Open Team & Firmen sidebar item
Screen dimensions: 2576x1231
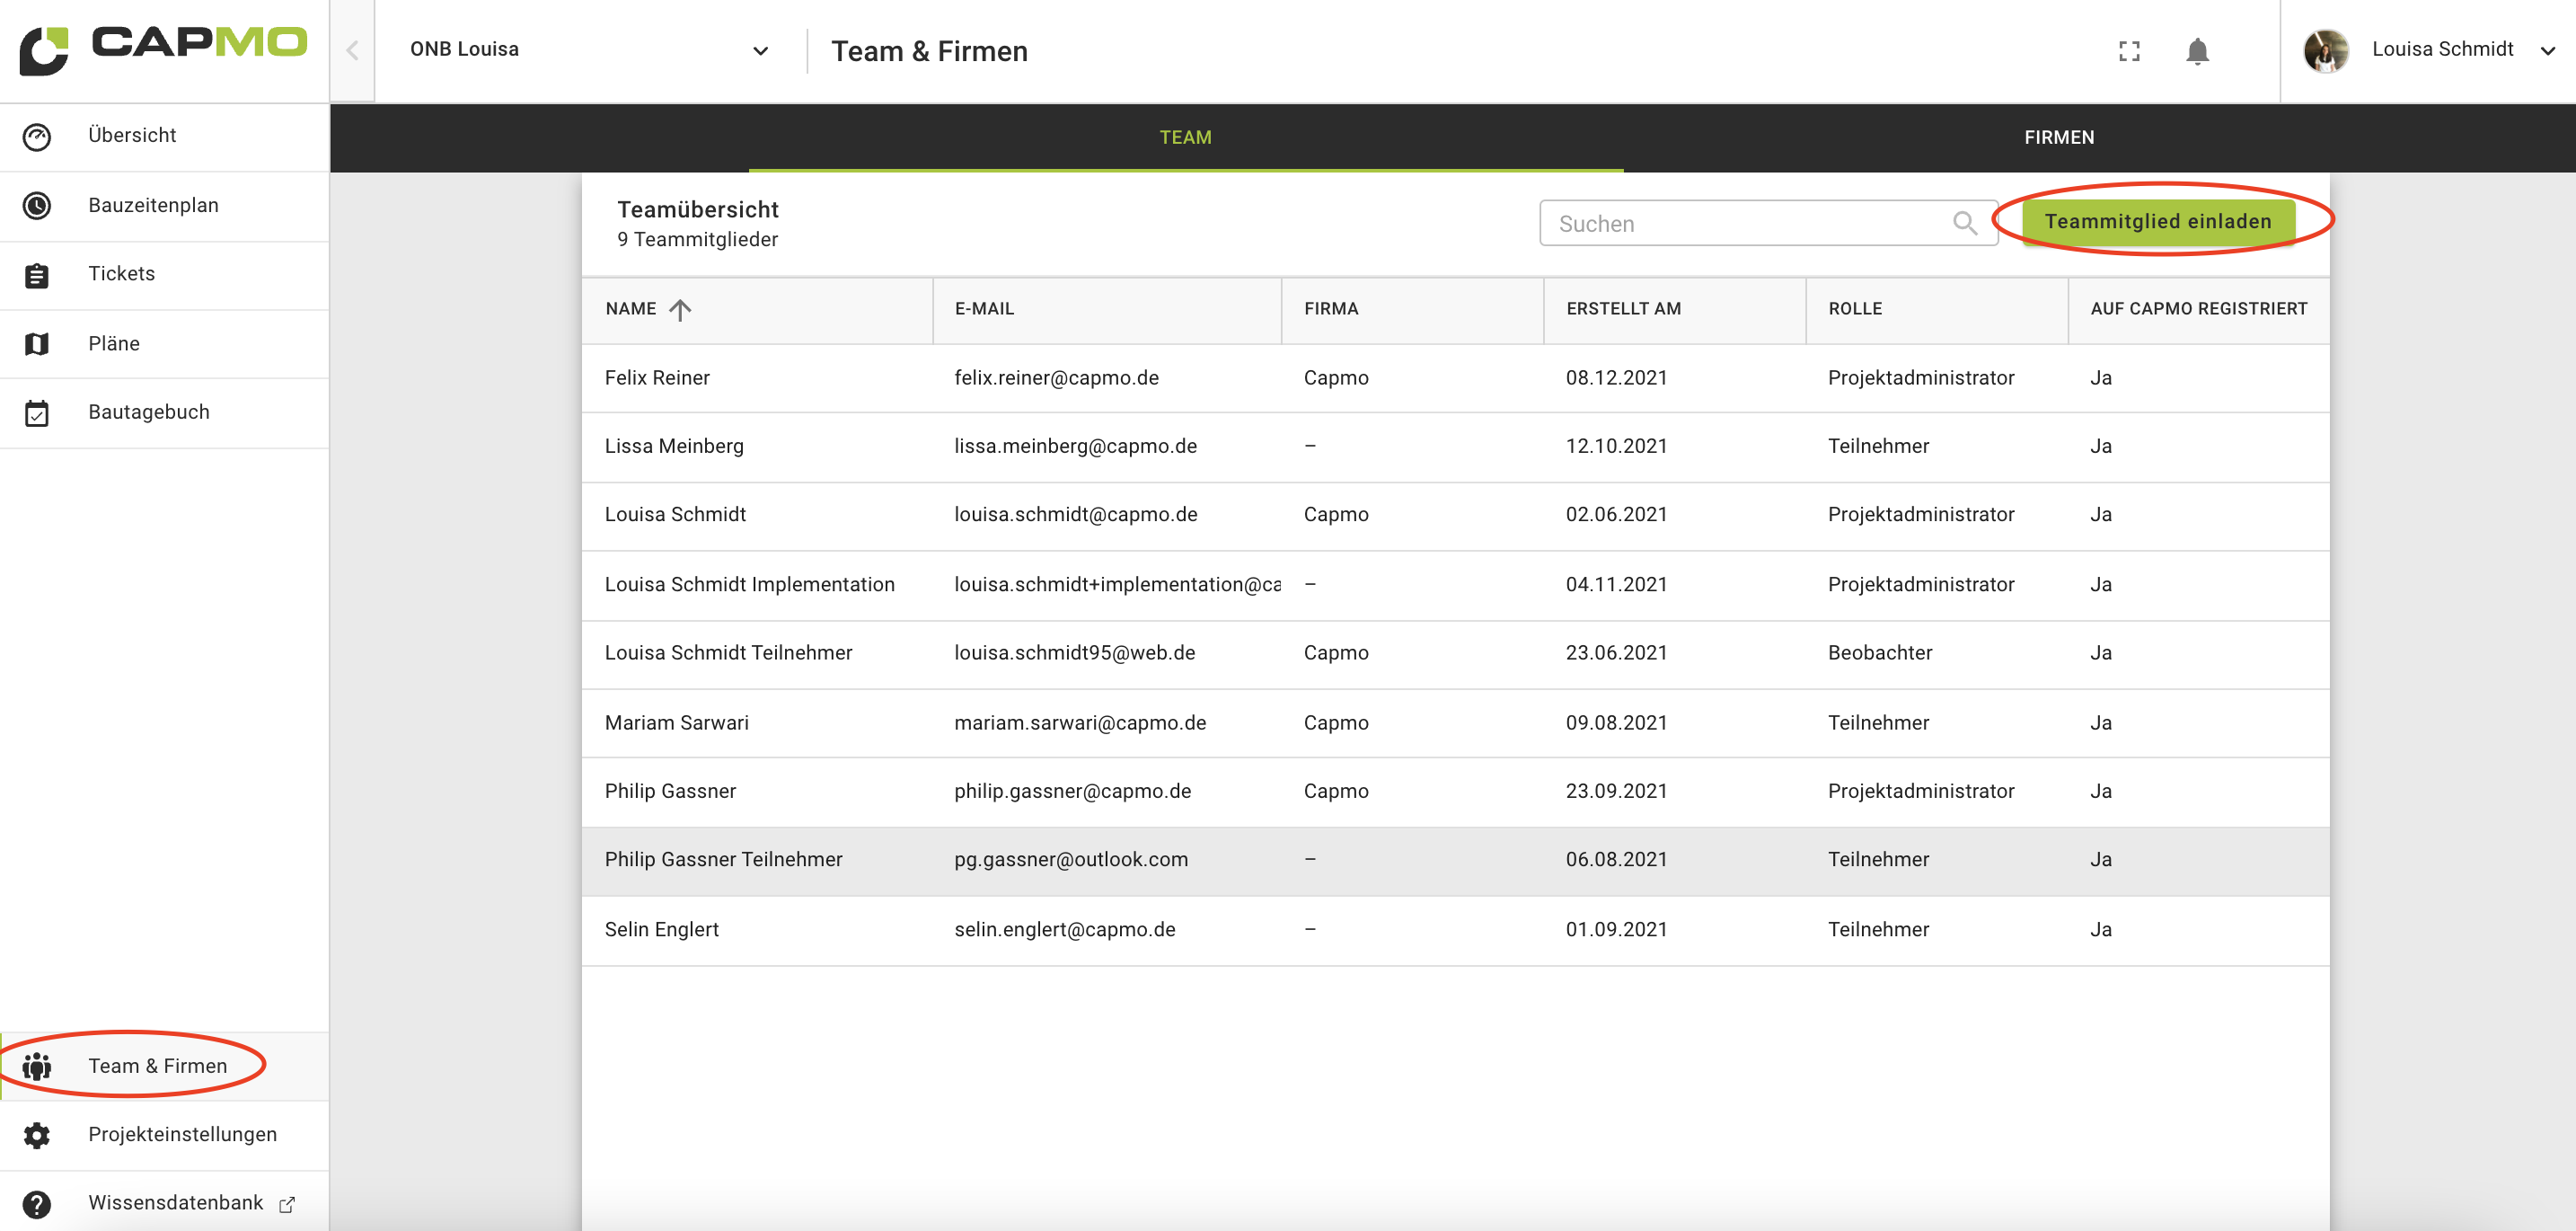coord(157,1066)
